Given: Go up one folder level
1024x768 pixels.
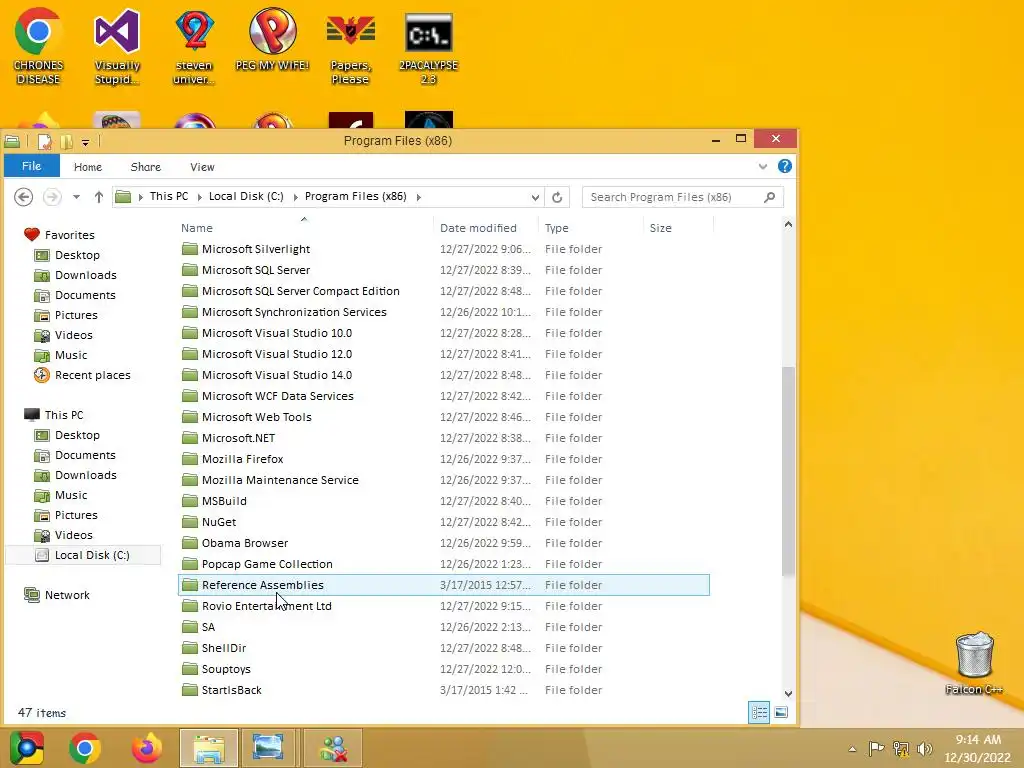Looking at the screenshot, I should pos(99,197).
